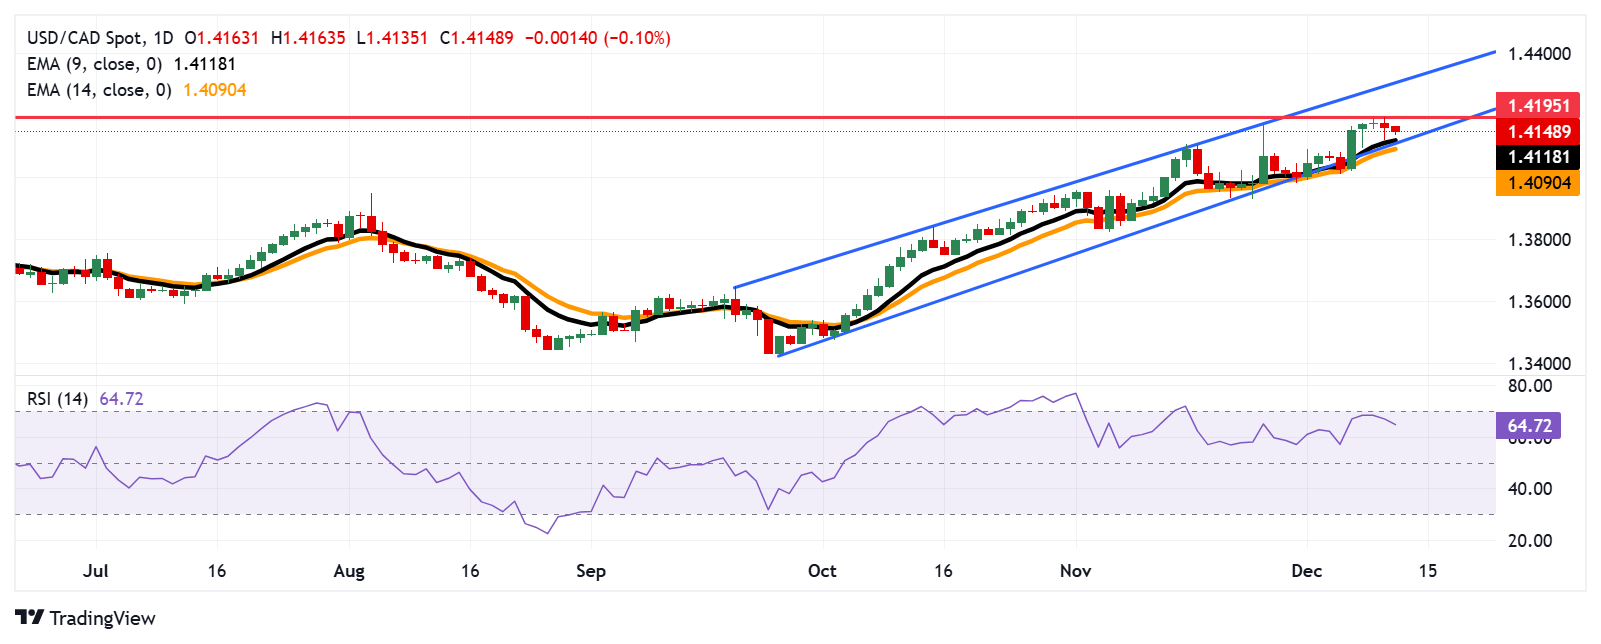Image resolution: width=1601 pixels, height=644 pixels.
Task: Click the EMA 14 indicator legend
Action: tap(98, 90)
